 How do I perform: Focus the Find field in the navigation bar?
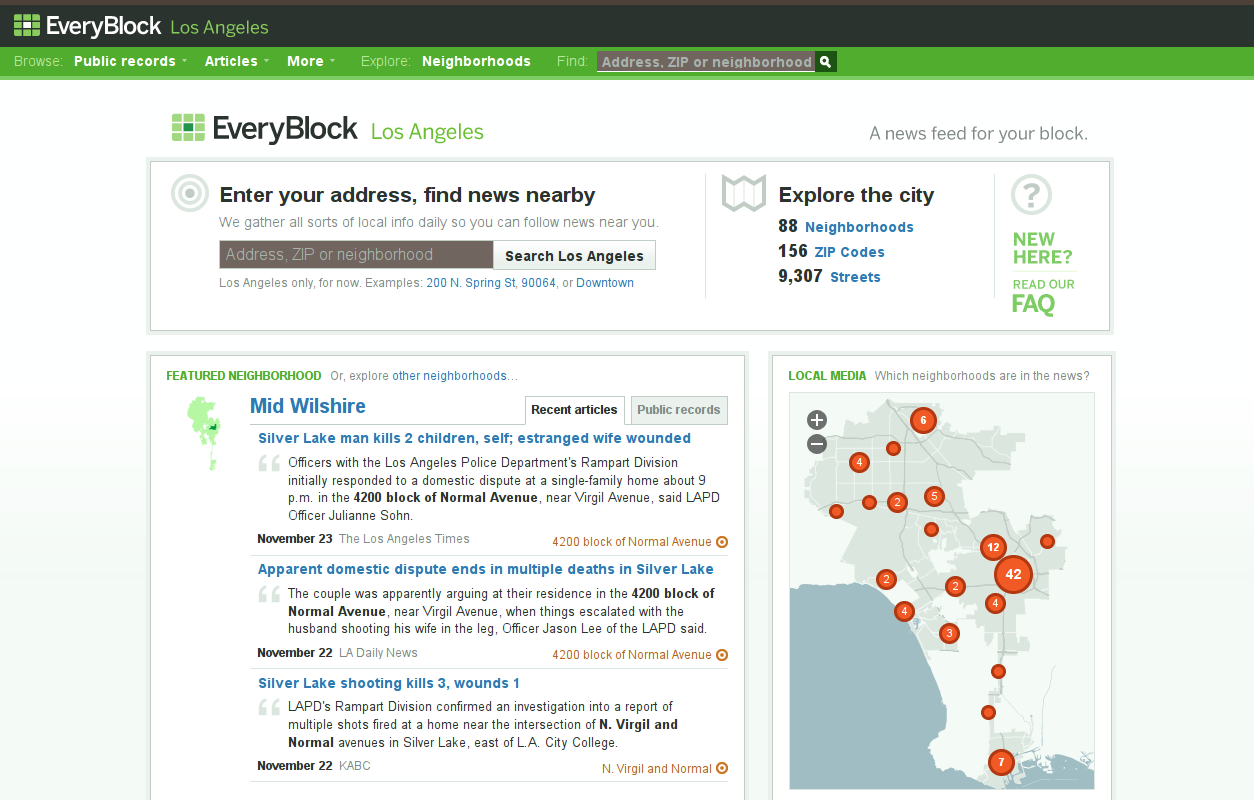706,62
